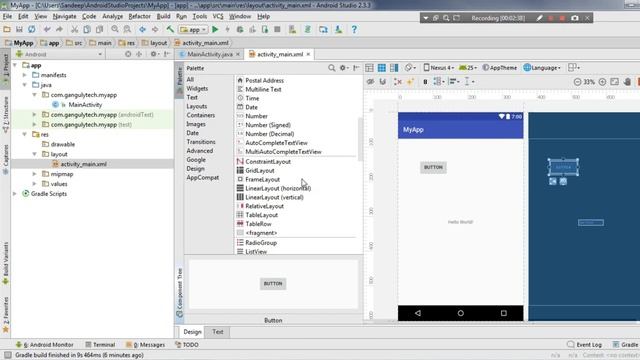This screenshot has height=360, width=640.
Task: Collapse the res folder
Action: tap(25, 134)
